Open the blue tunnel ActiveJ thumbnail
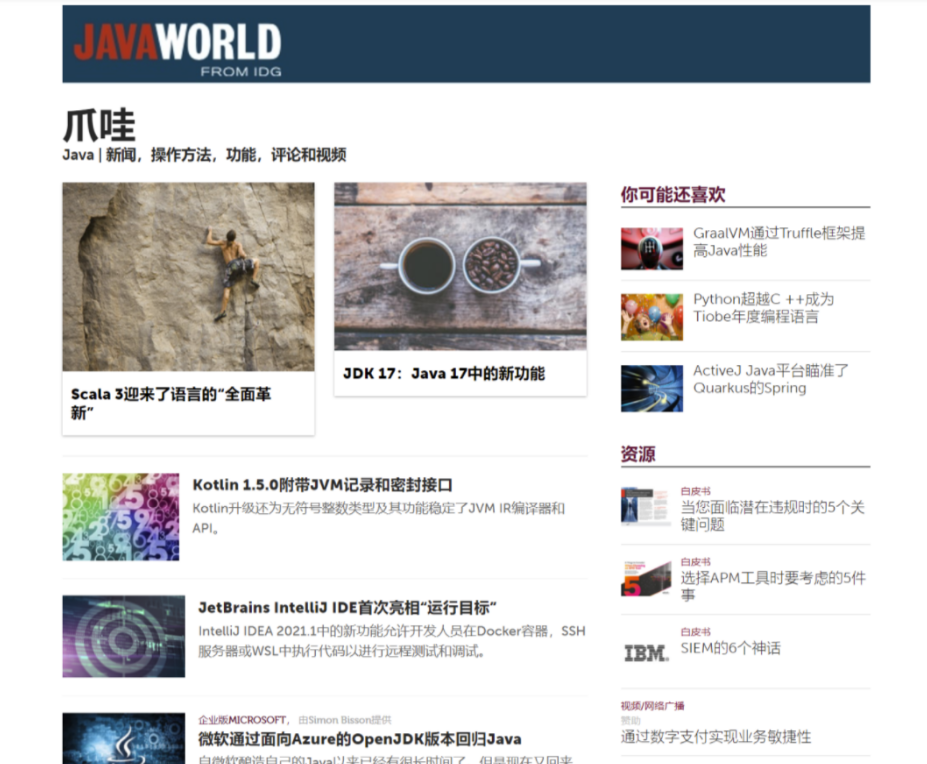 [652, 389]
